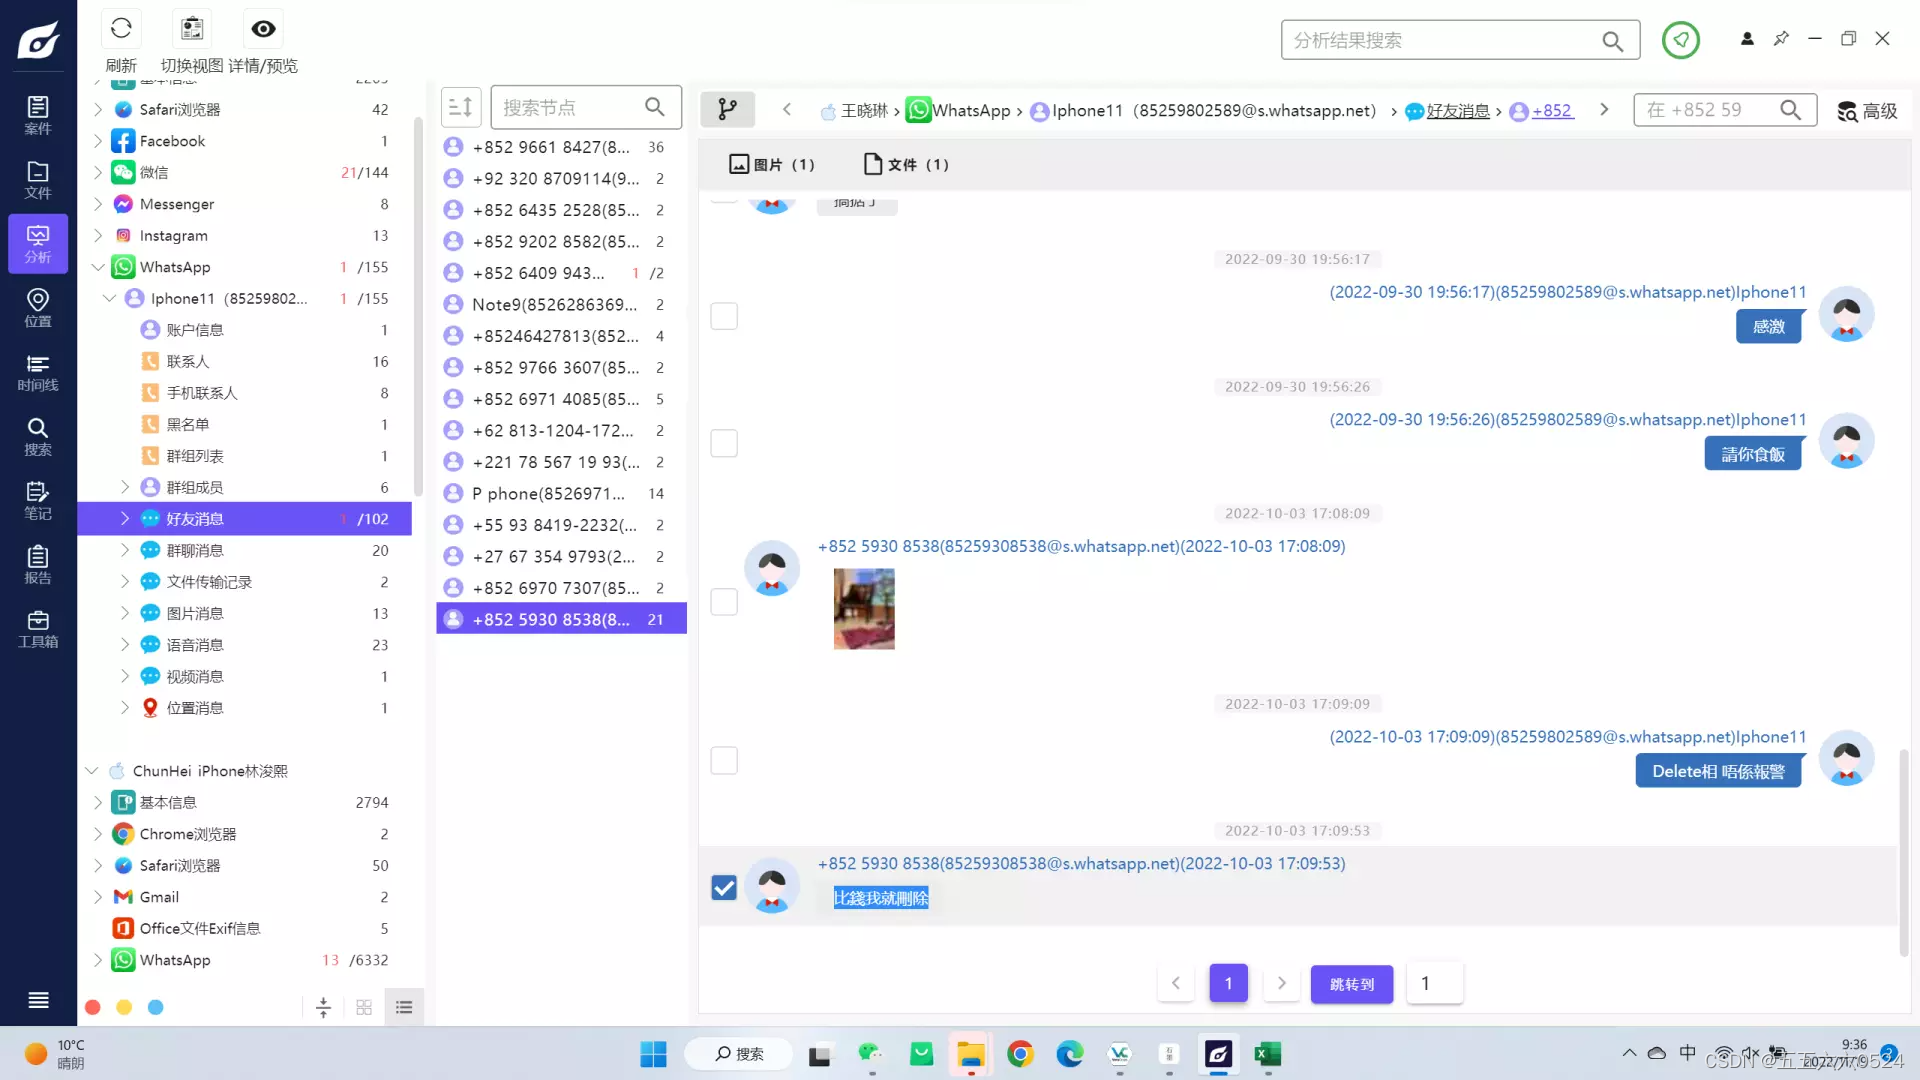Switch to the 图片 (1) tab
Image resolution: width=1920 pixels, height=1080 pixels.
click(772, 164)
